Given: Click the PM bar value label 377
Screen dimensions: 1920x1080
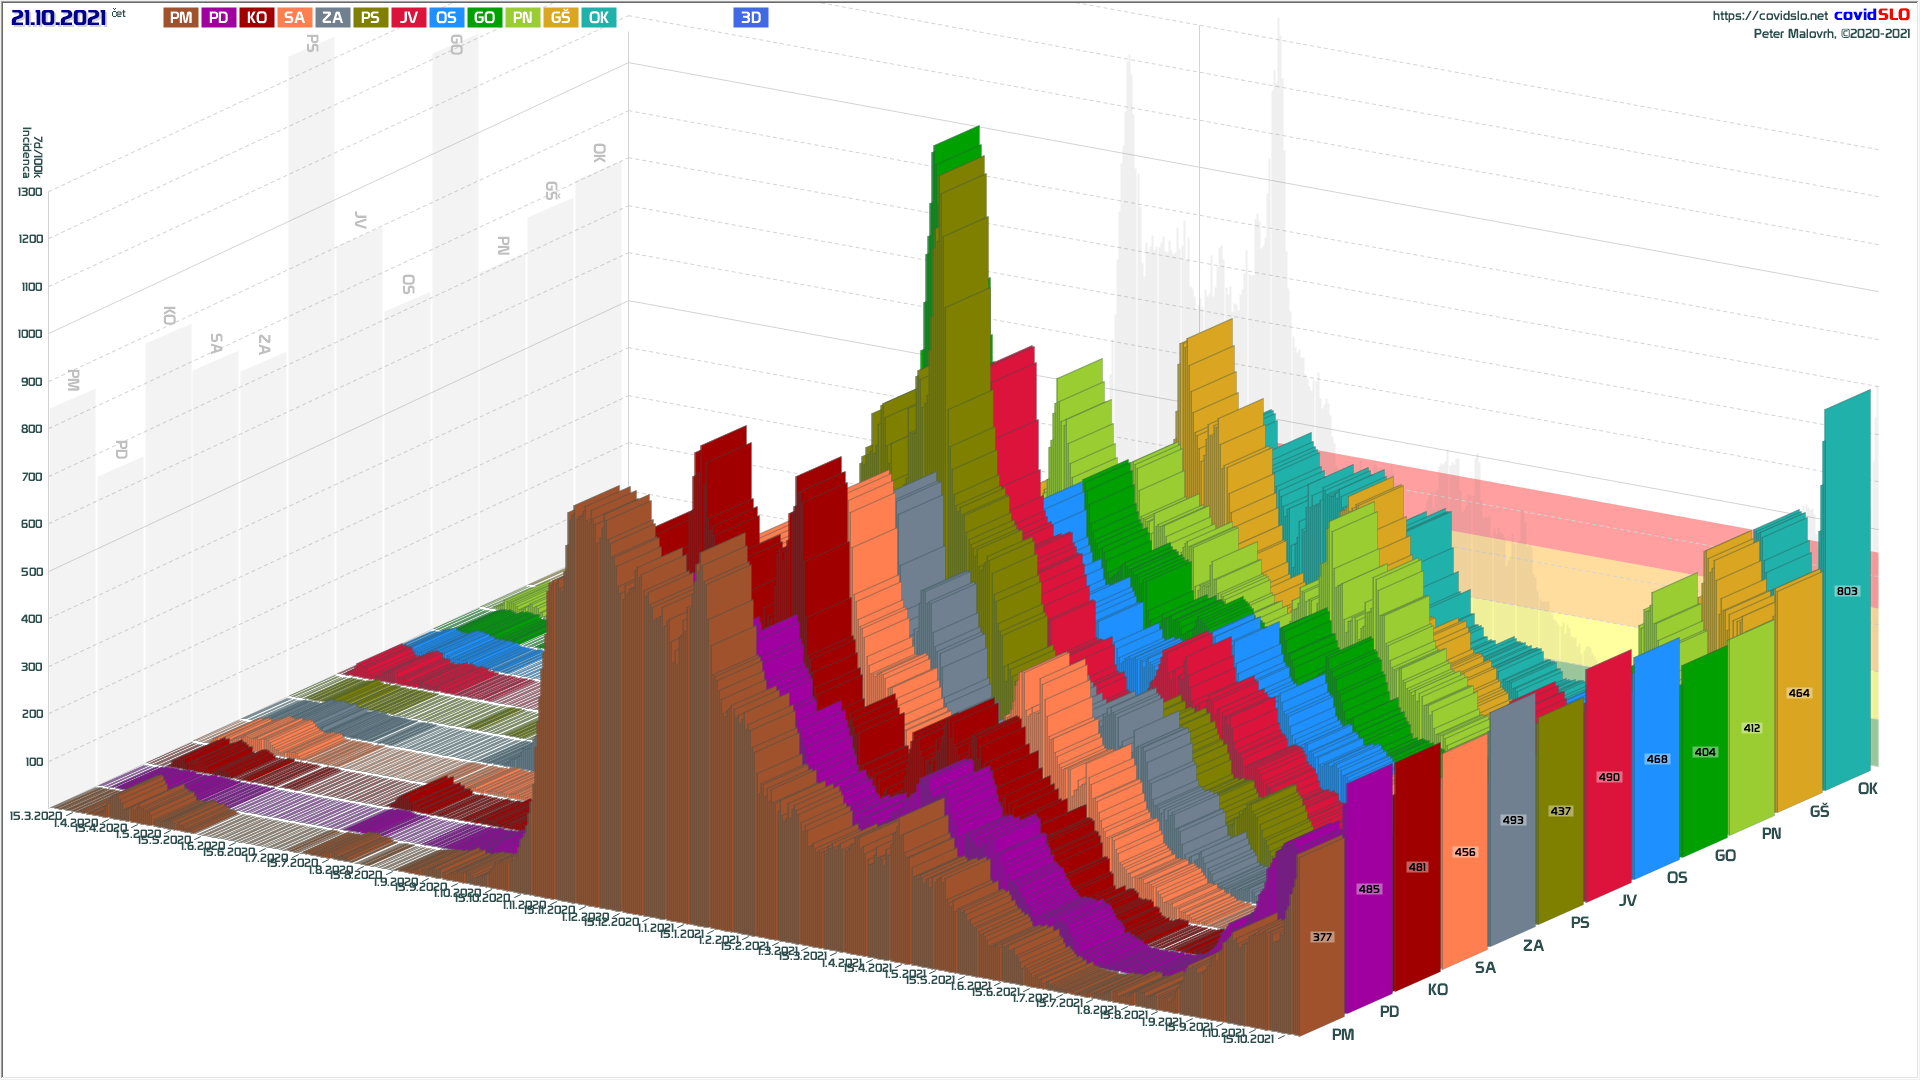Looking at the screenshot, I should point(1322,937).
